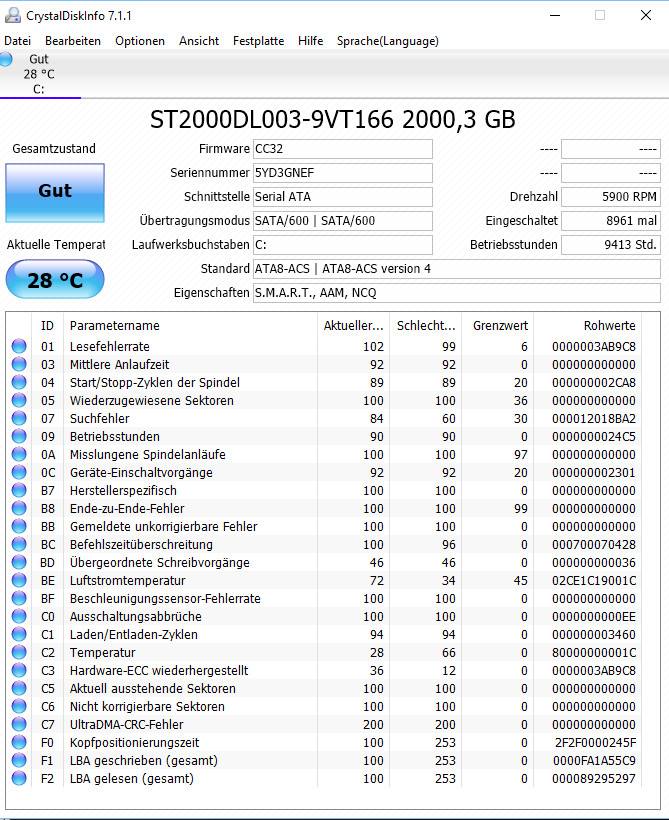The height and width of the screenshot is (820, 669).
Task: Click status orb for Beschleunigungssensor-Fehlerrate
Action: click(x=19, y=598)
